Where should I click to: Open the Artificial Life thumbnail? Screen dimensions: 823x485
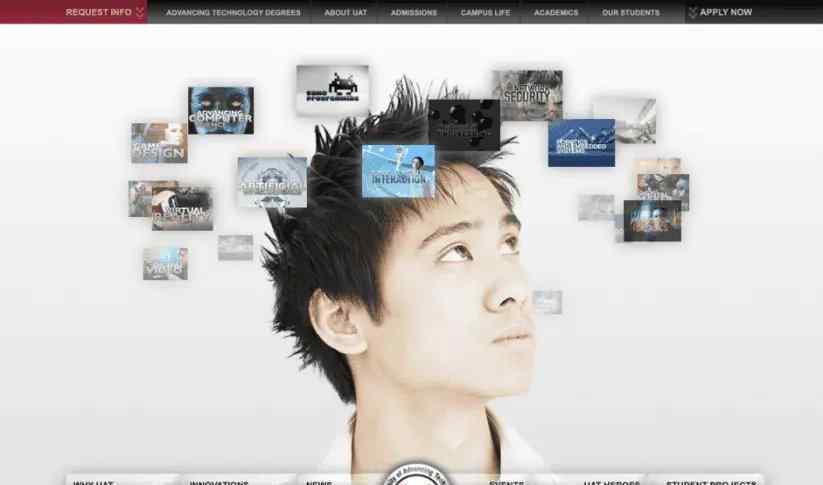click(272, 182)
